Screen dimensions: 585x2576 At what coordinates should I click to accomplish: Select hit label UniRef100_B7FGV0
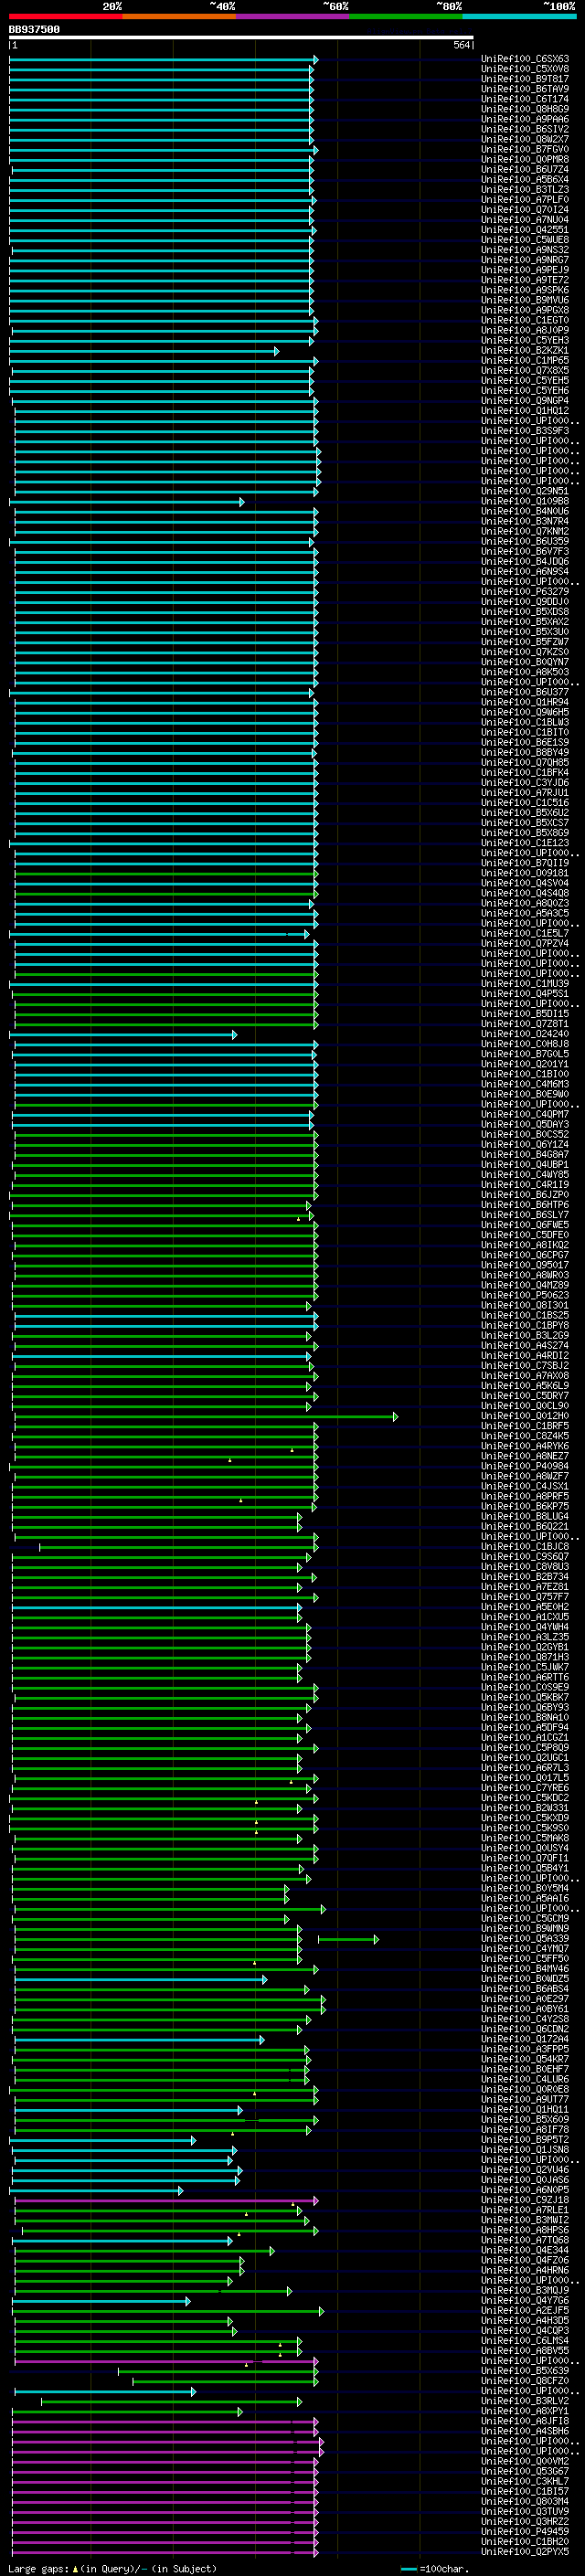tap(525, 149)
